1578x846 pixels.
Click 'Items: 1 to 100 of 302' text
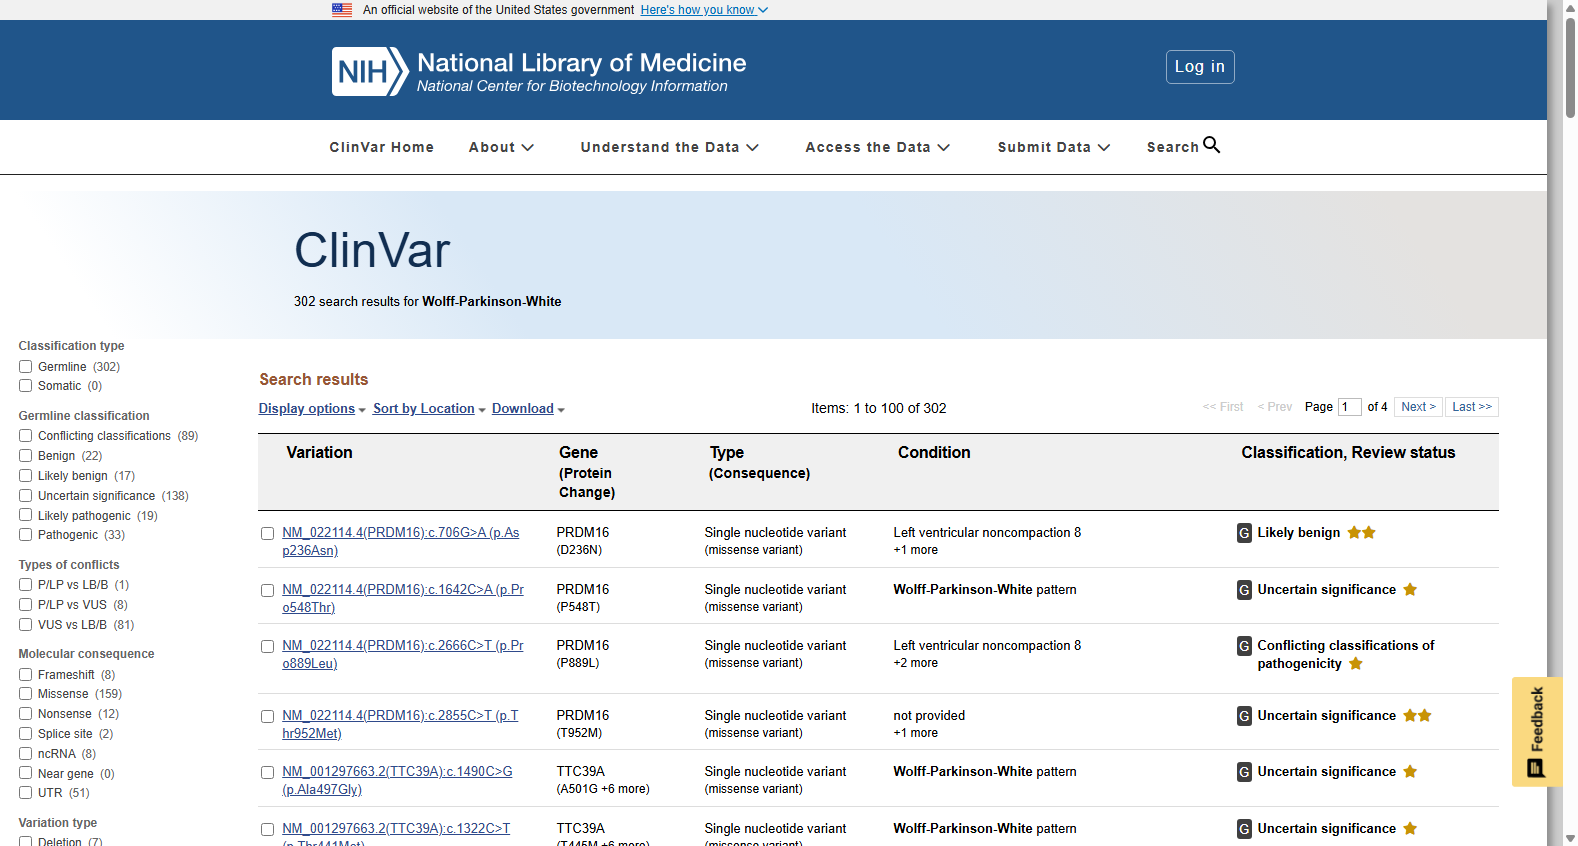pos(879,408)
